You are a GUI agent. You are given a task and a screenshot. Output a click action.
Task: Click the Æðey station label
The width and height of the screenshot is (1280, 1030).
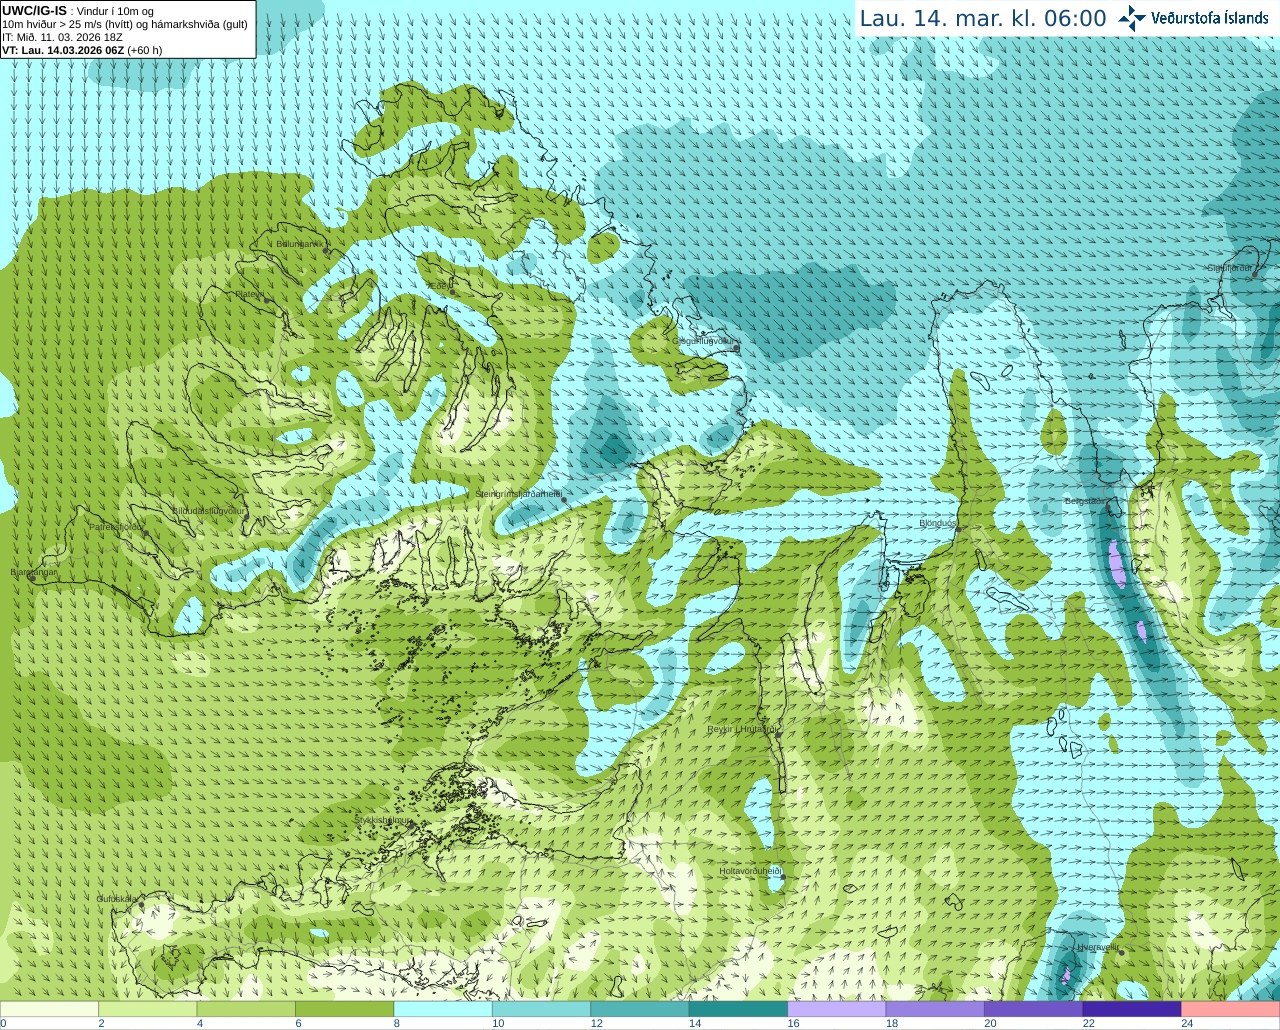point(440,286)
